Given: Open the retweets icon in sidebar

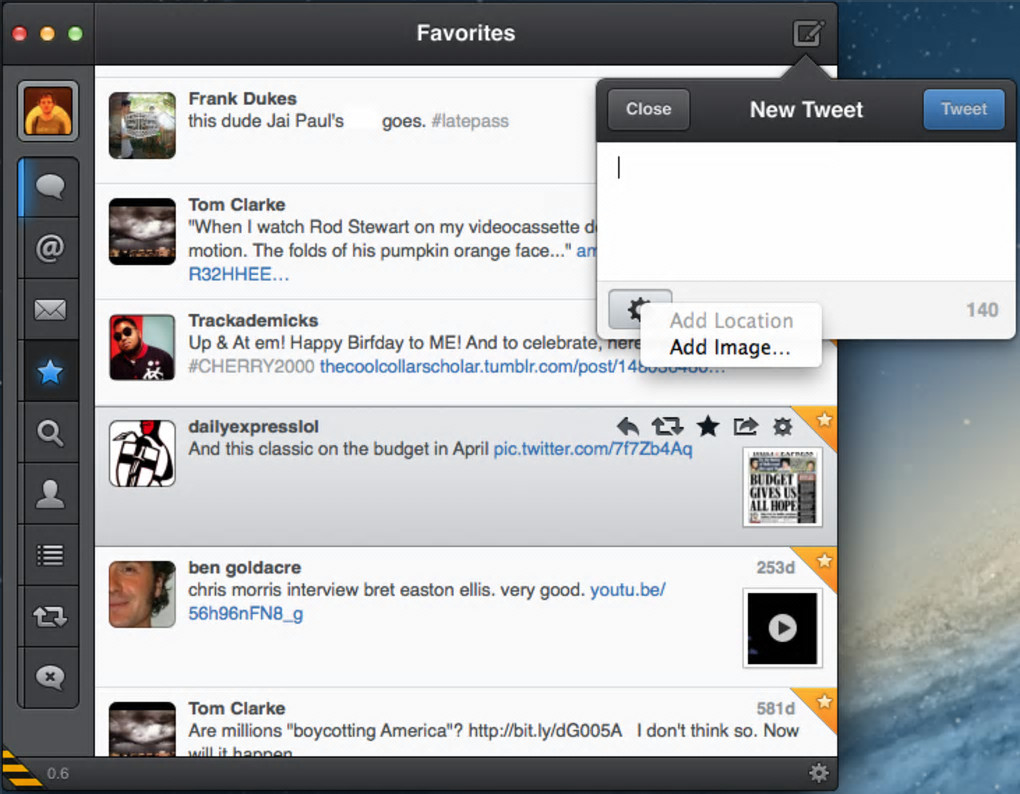Looking at the screenshot, I should [x=50, y=616].
